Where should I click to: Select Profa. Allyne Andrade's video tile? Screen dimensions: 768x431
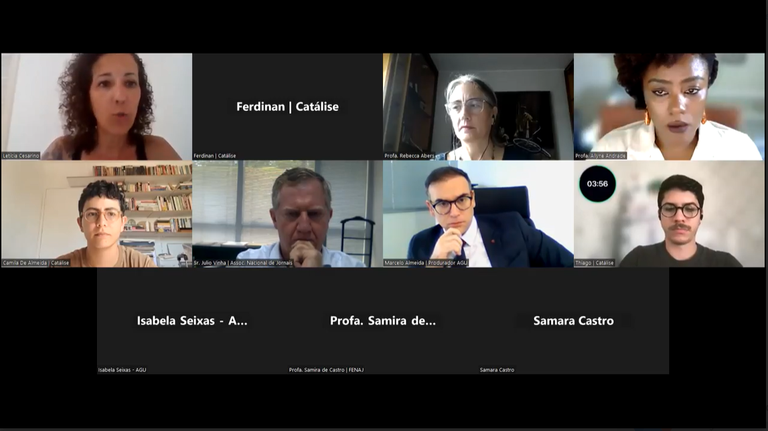tap(669, 106)
